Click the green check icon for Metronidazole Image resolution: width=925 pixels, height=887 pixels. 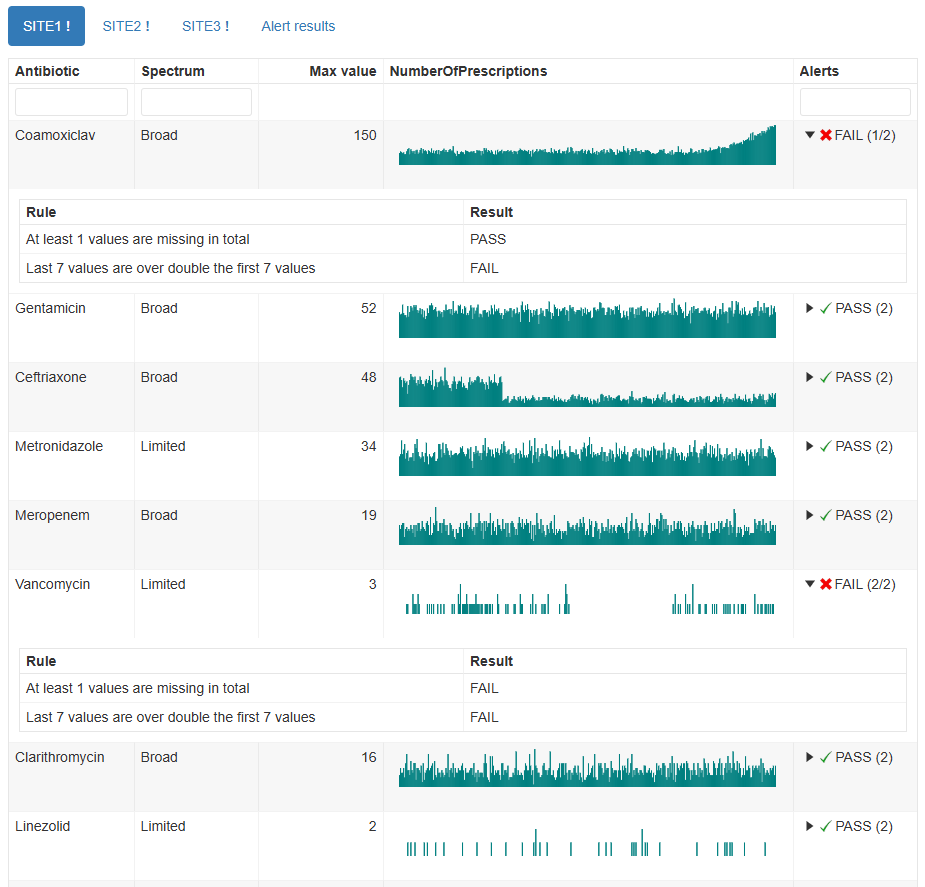(826, 447)
